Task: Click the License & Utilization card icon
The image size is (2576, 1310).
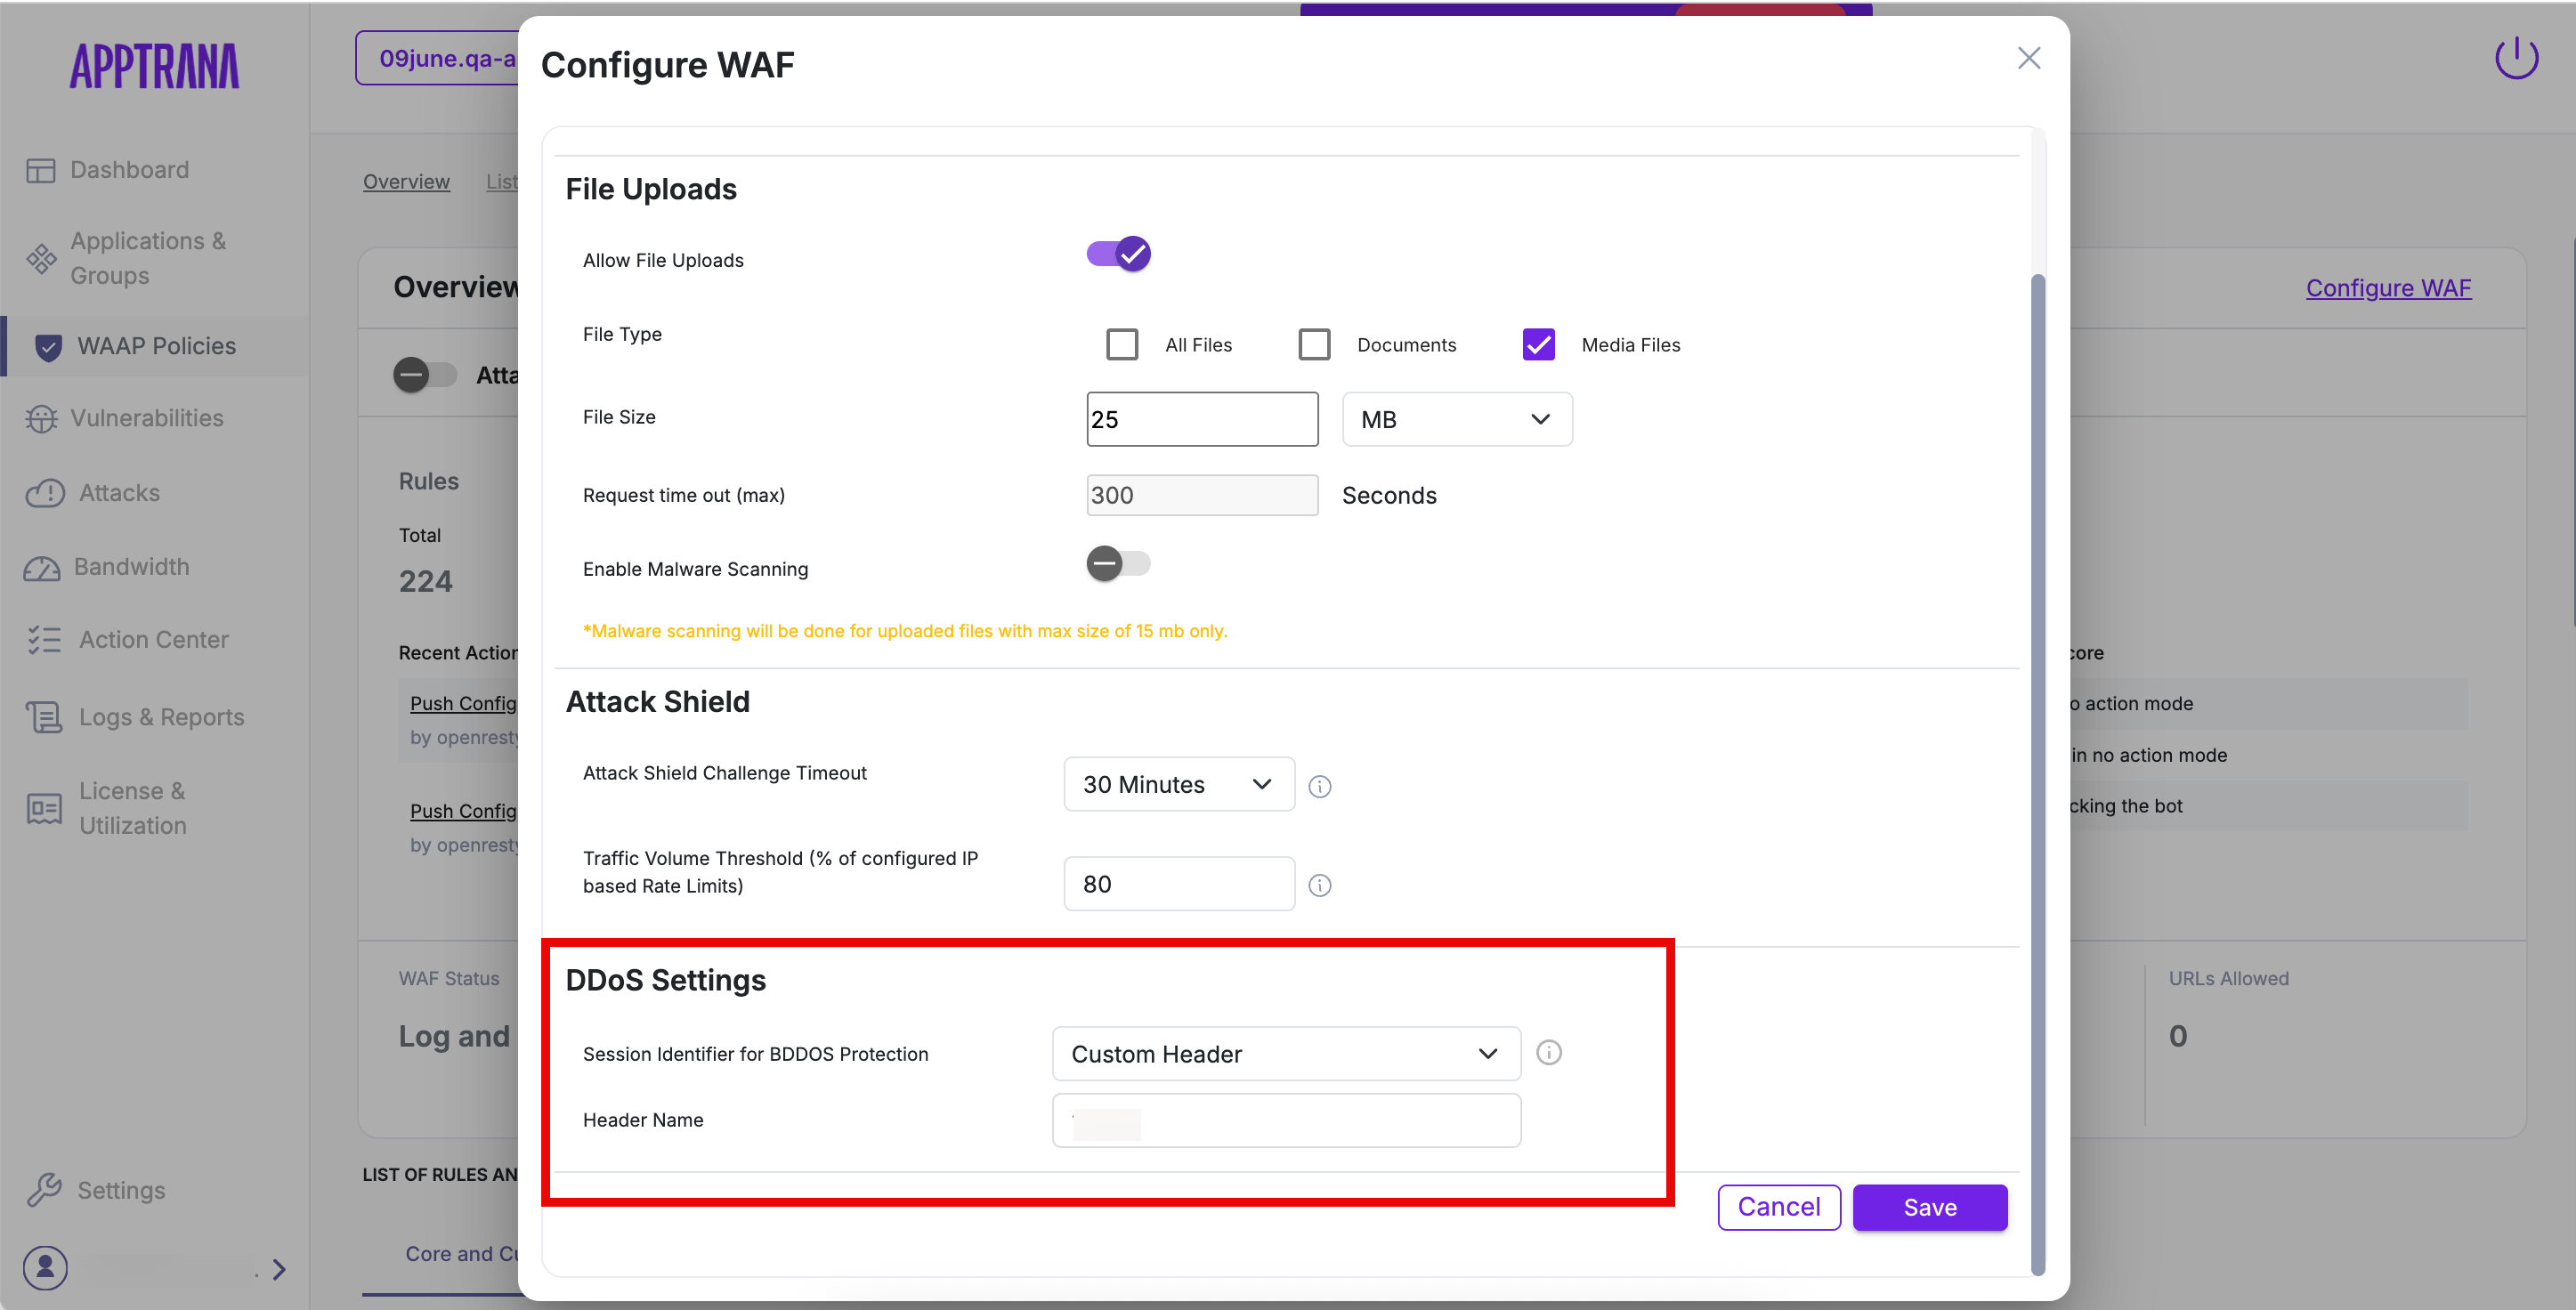Action: click(44, 808)
